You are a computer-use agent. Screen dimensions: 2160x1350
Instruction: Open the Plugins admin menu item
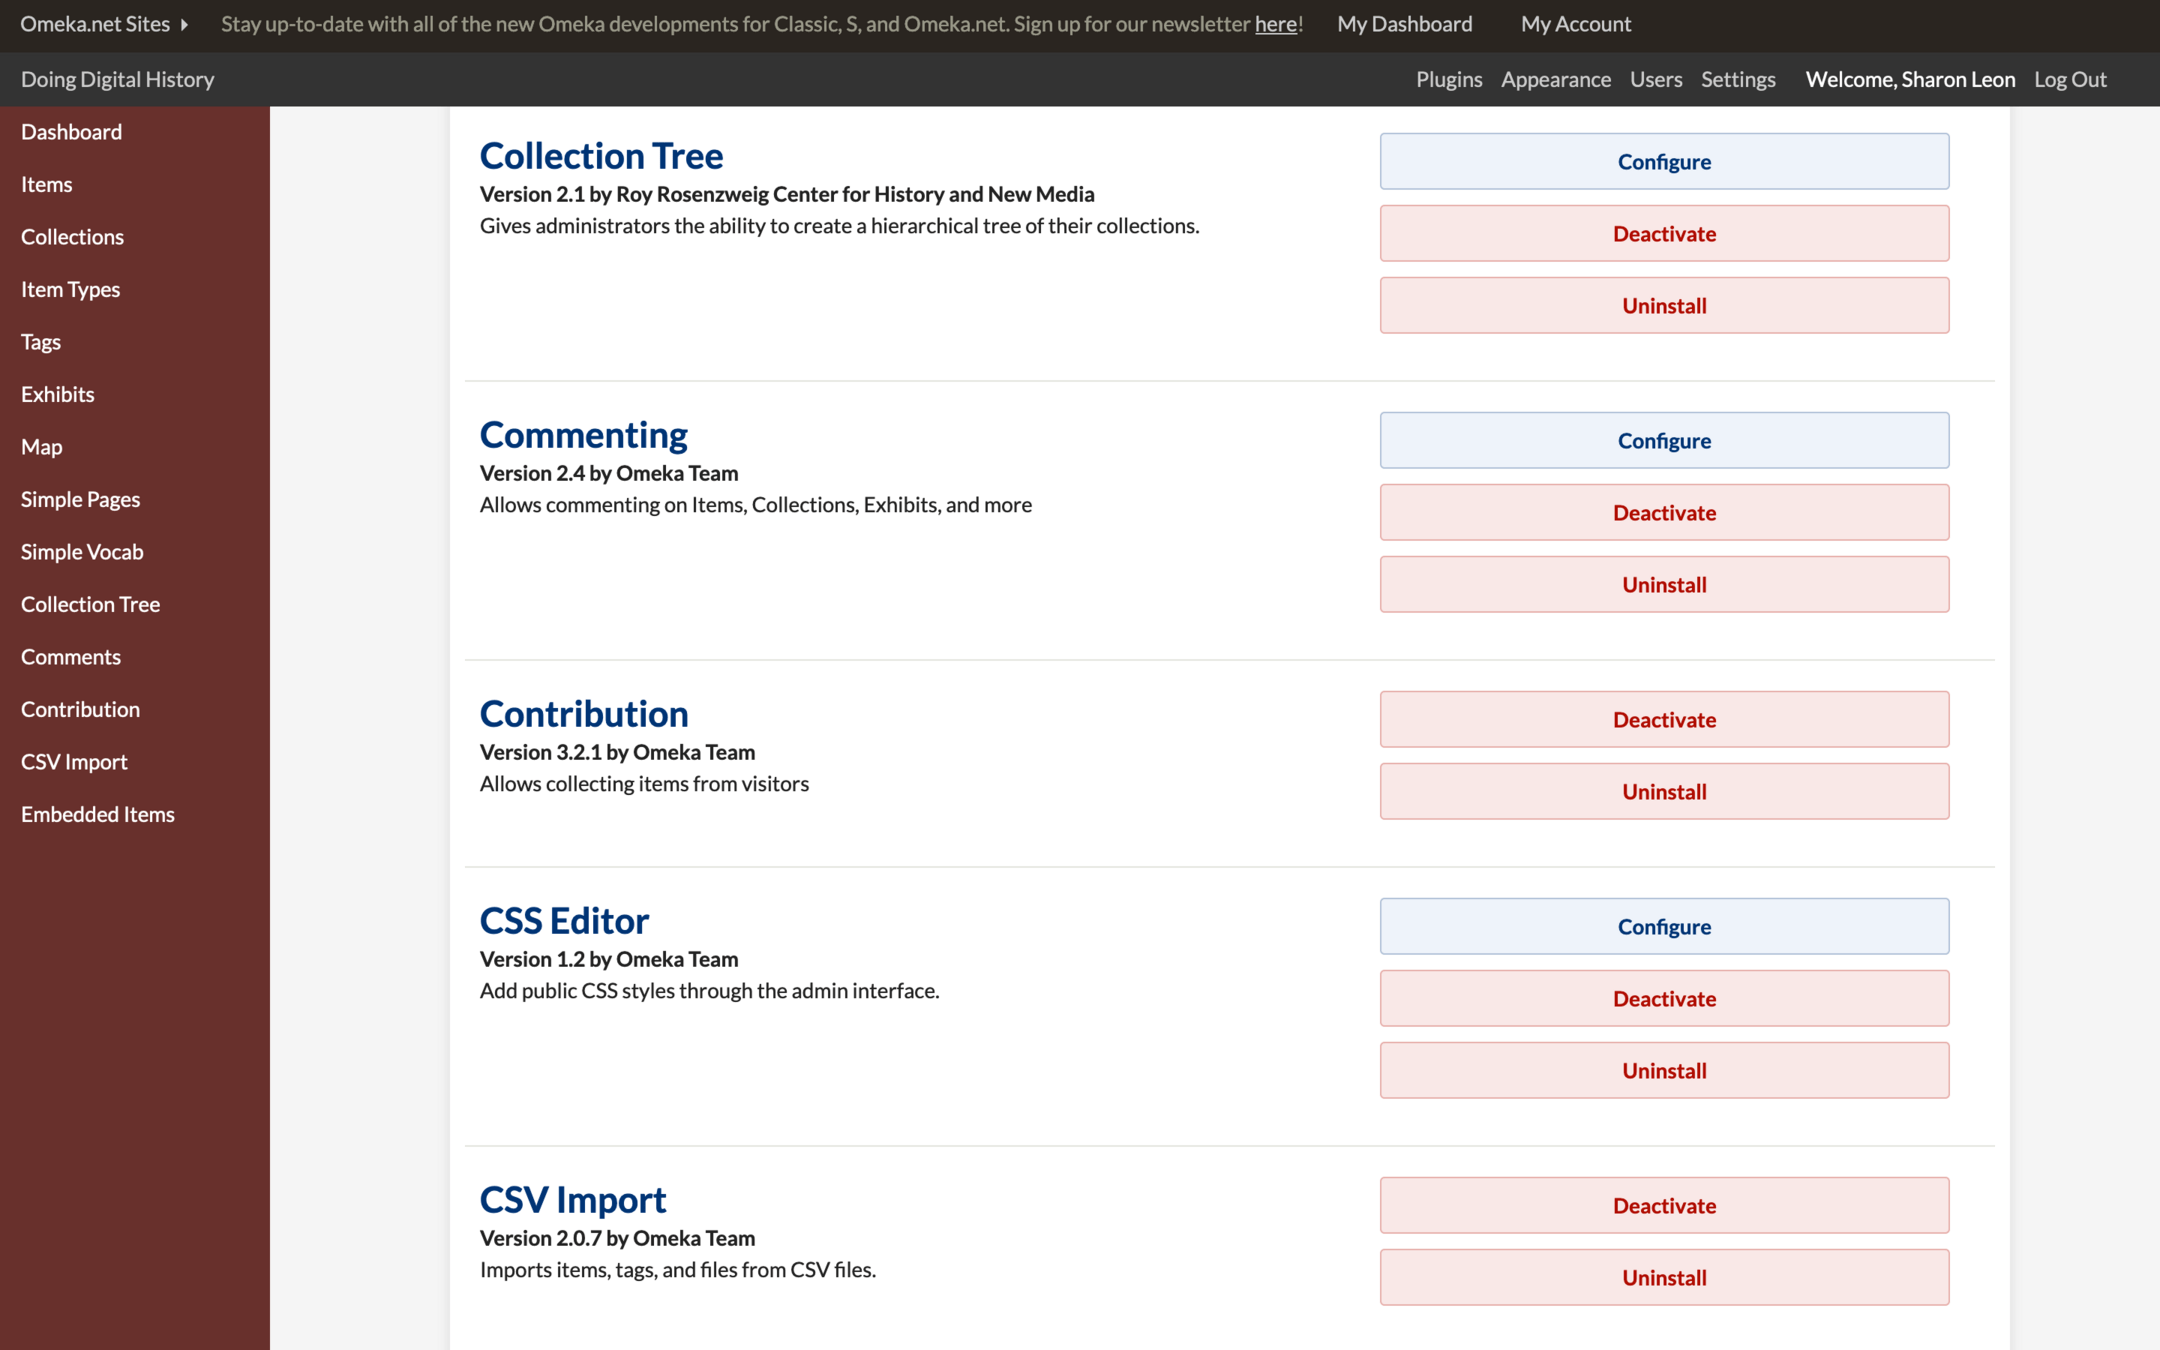tap(1448, 79)
